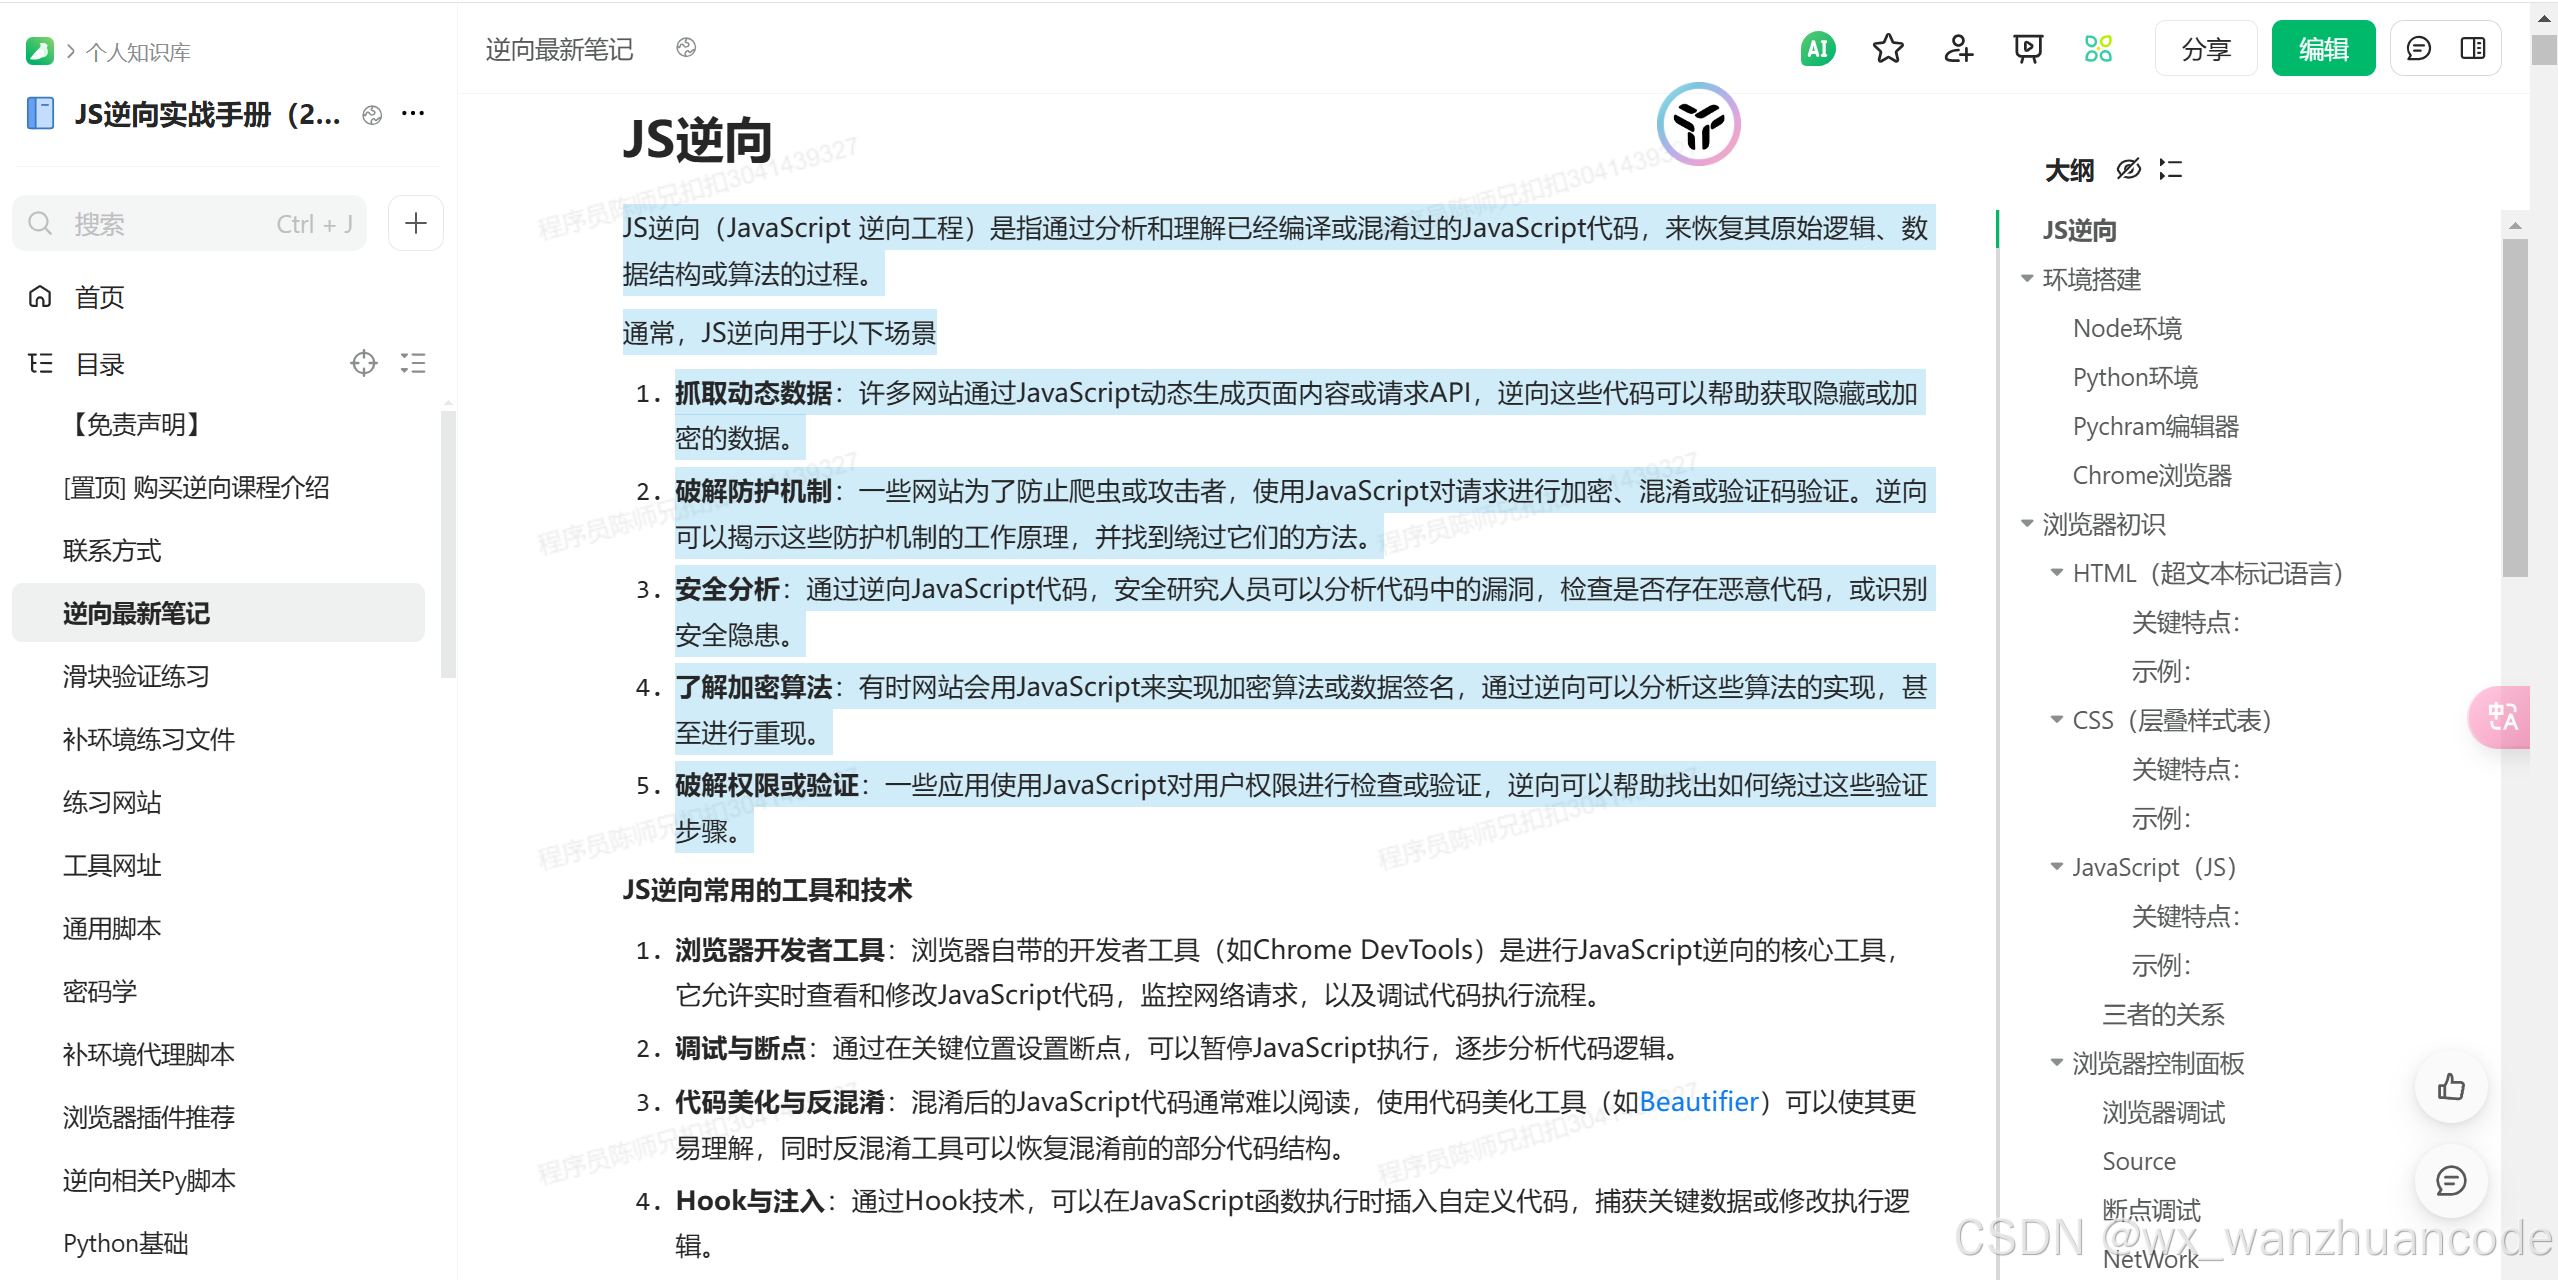Enter presentation mode
This screenshot has height=1280, width=2558.
click(x=2027, y=48)
